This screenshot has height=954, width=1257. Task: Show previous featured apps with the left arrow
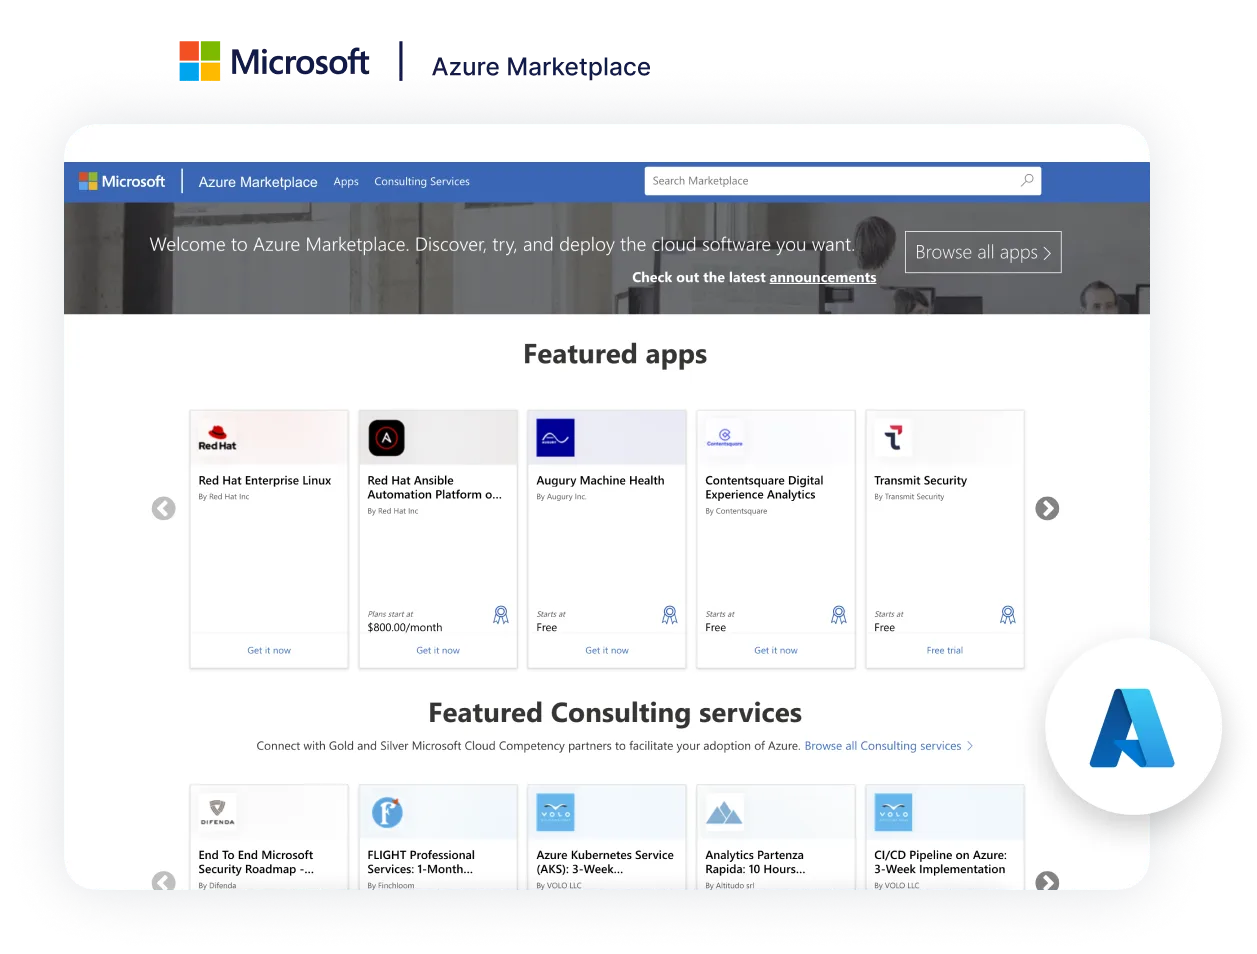164,508
